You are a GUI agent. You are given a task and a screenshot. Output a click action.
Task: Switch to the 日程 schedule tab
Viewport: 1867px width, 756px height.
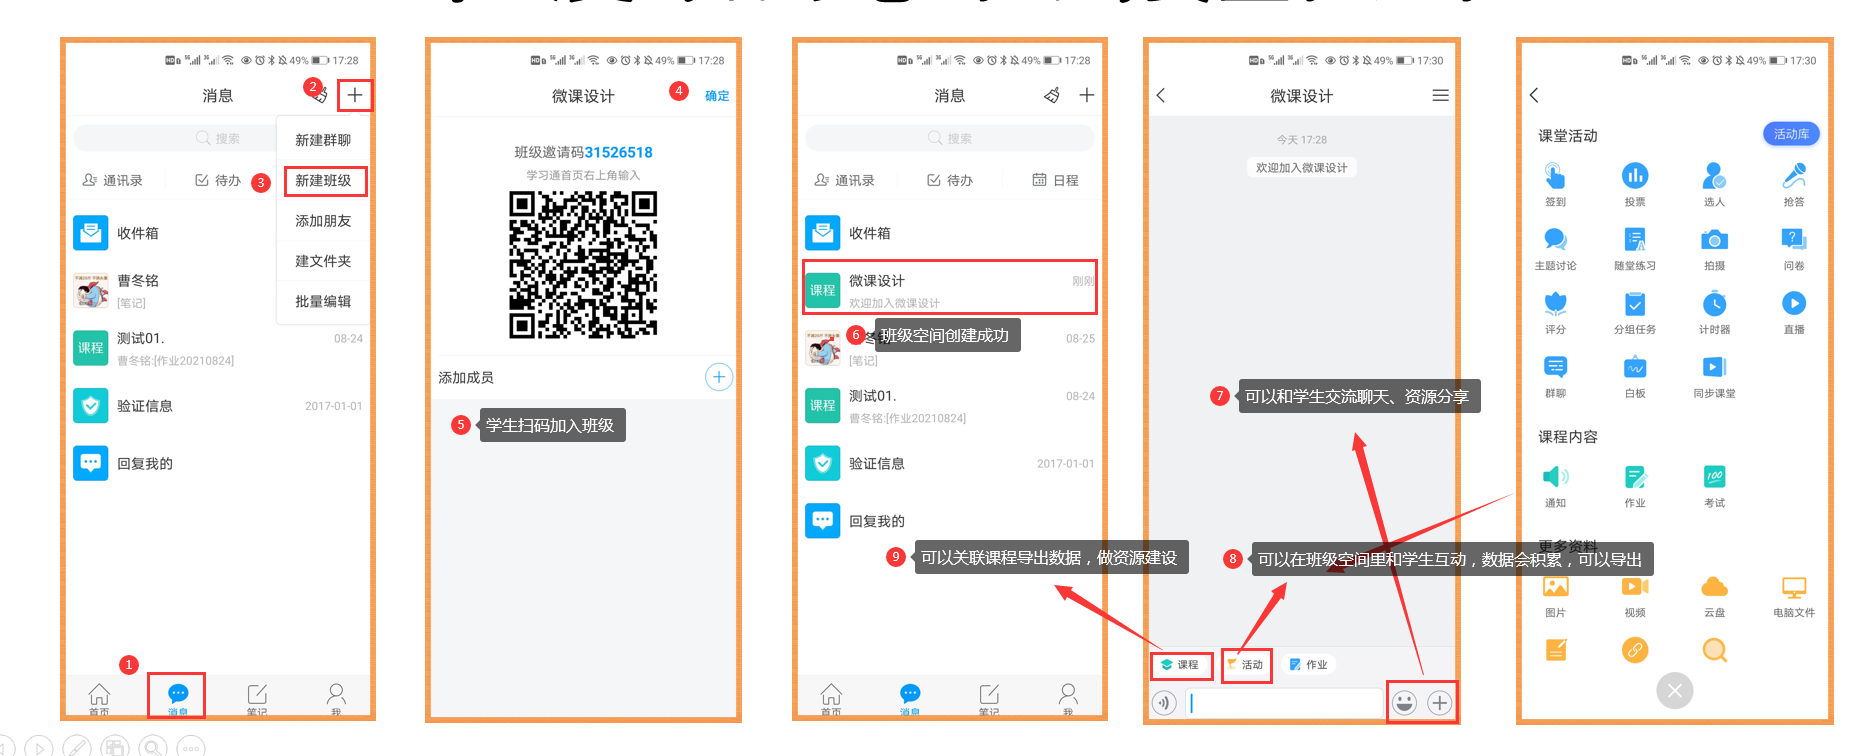(x=1055, y=180)
